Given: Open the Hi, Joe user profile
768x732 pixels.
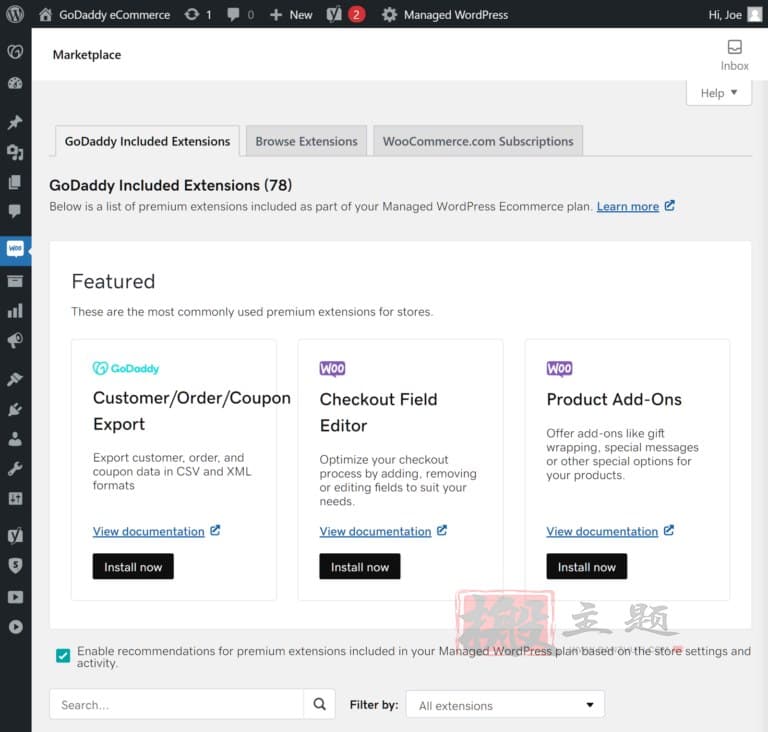Looking at the screenshot, I should coord(735,15).
